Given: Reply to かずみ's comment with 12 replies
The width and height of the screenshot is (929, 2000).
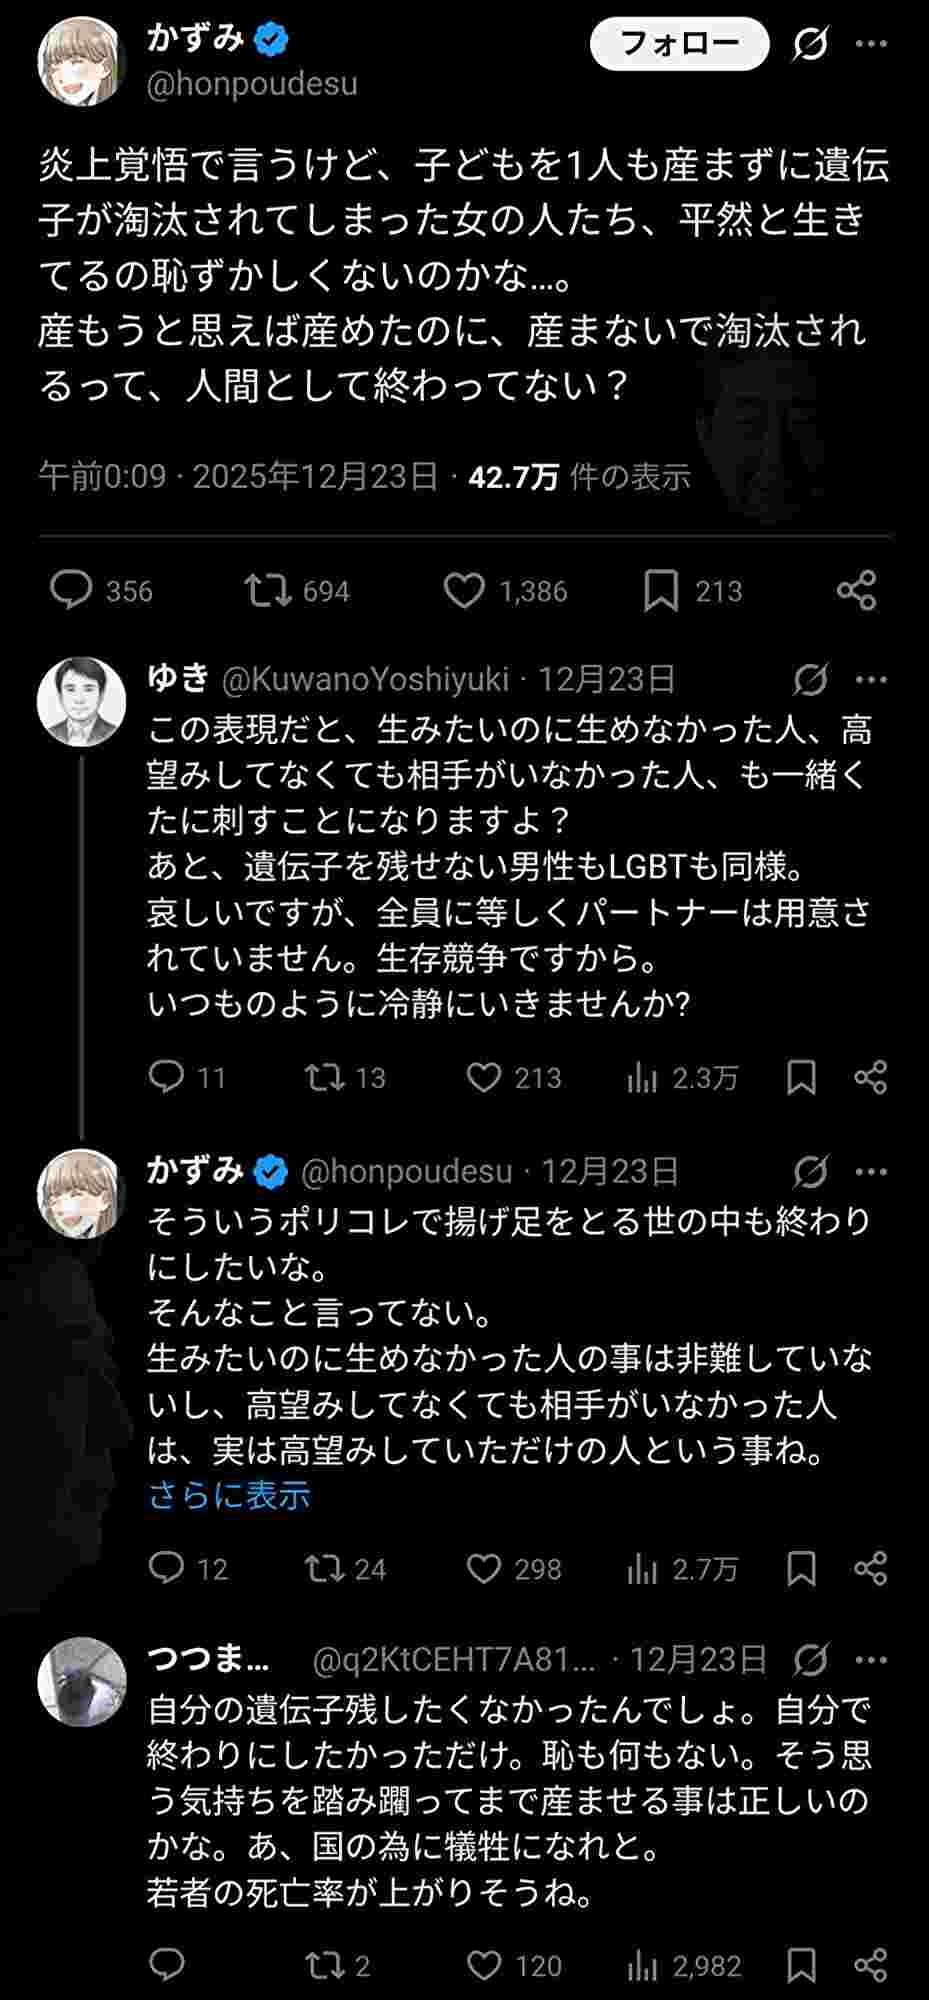Looking at the screenshot, I should click(166, 1568).
